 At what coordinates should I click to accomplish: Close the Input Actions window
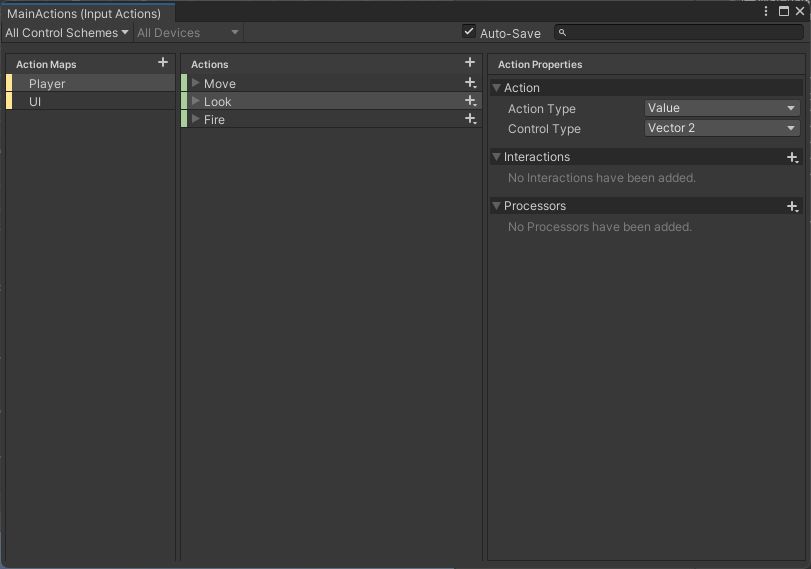[800, 11]
